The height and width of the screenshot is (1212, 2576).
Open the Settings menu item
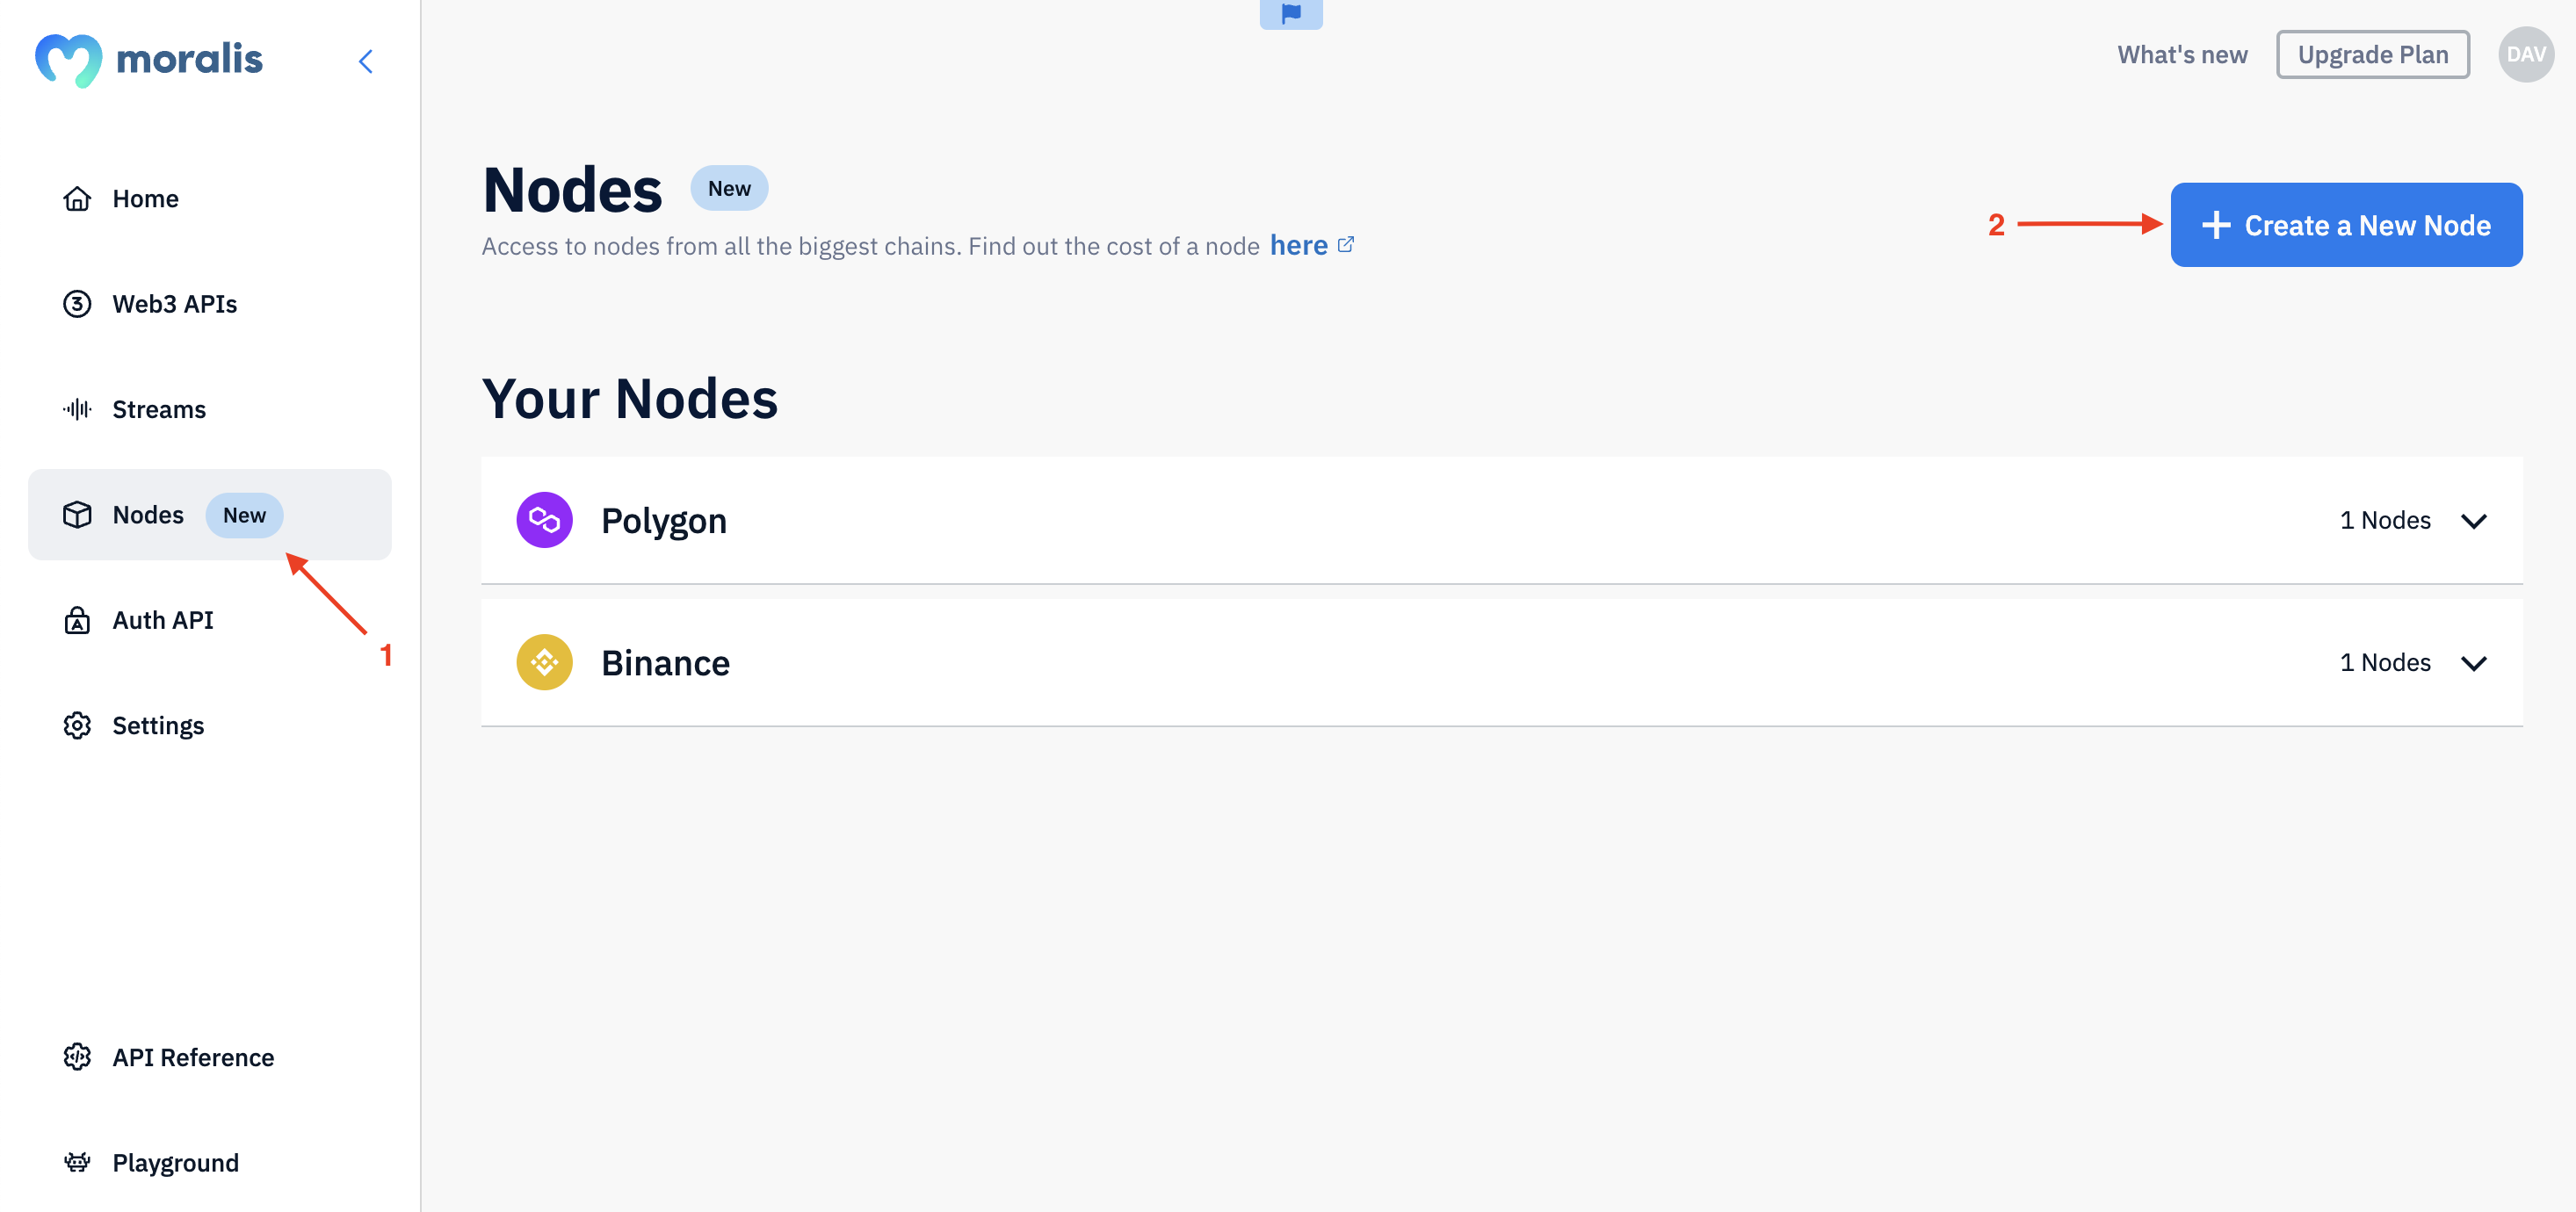tap(158, 723)
